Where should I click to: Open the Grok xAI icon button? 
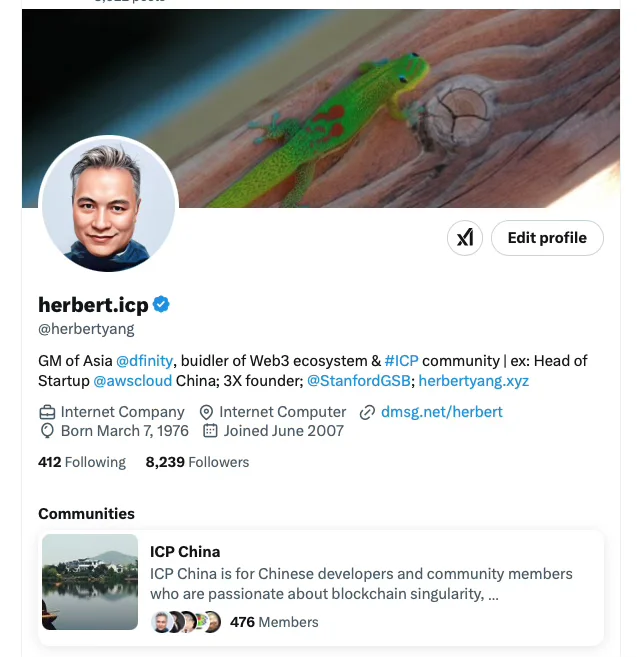coord(464,238)
